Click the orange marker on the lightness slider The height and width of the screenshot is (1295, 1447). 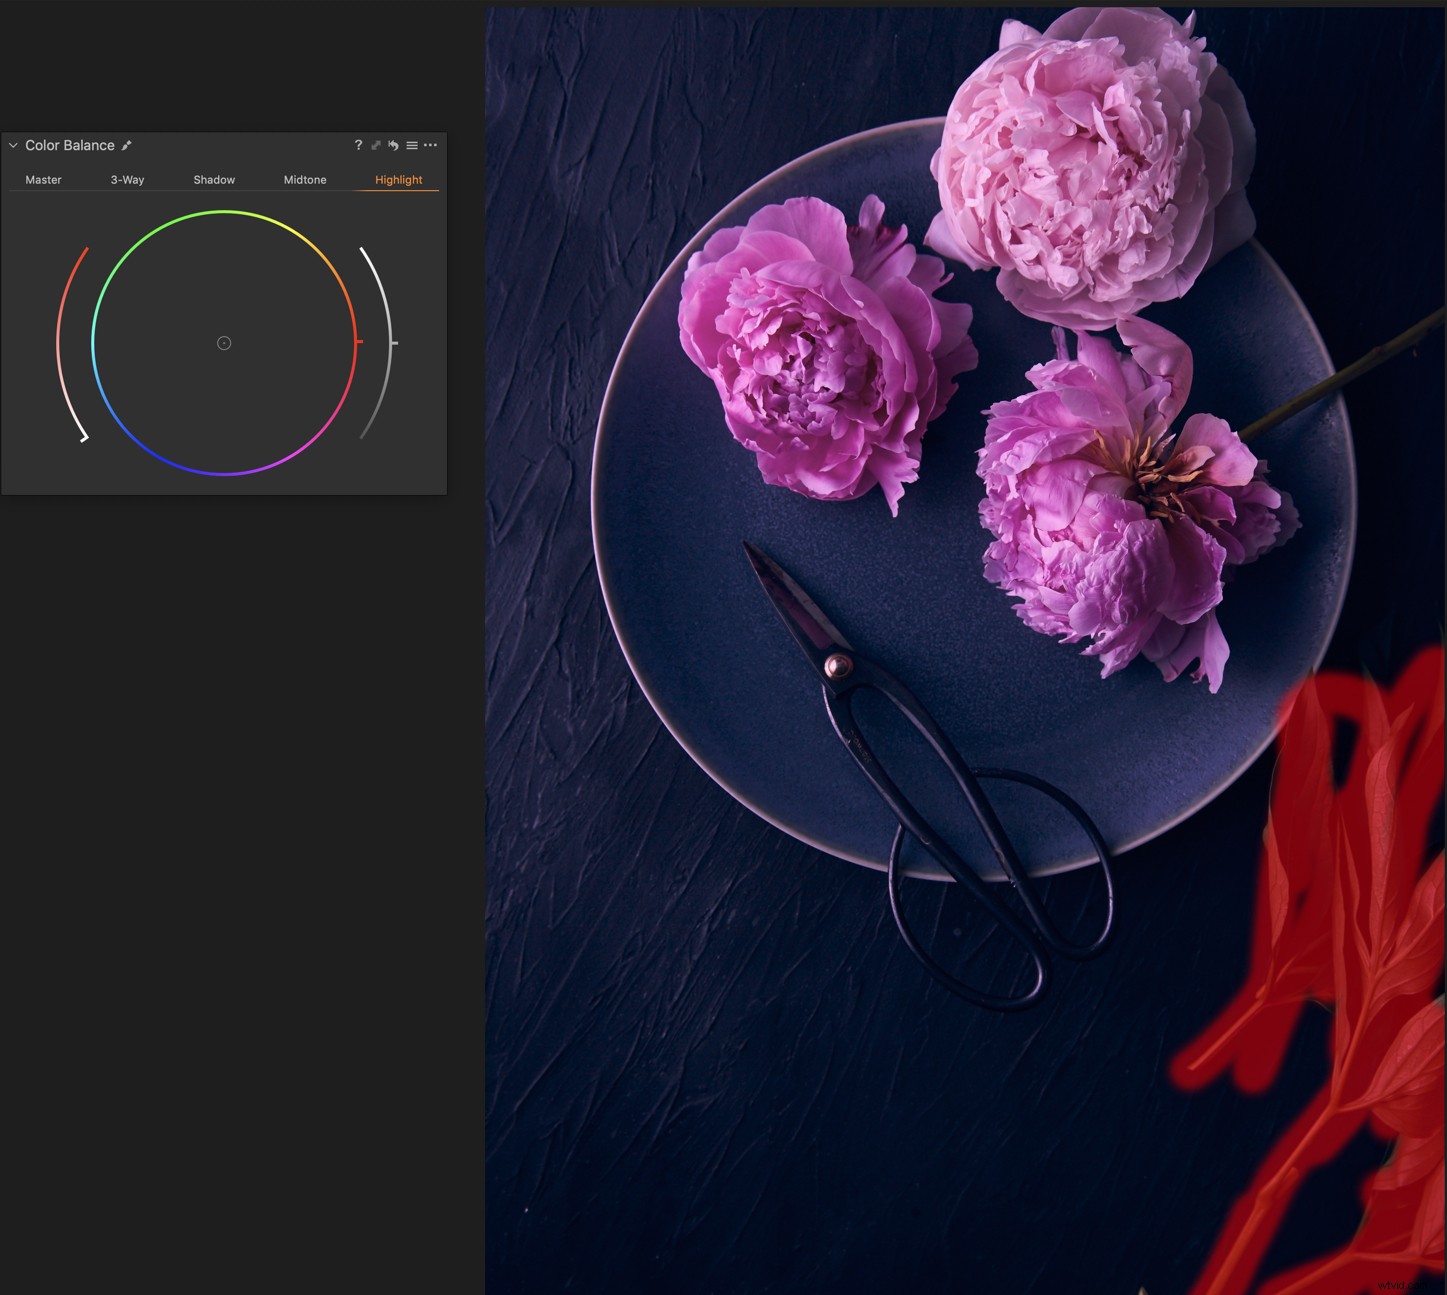(360, 343)
